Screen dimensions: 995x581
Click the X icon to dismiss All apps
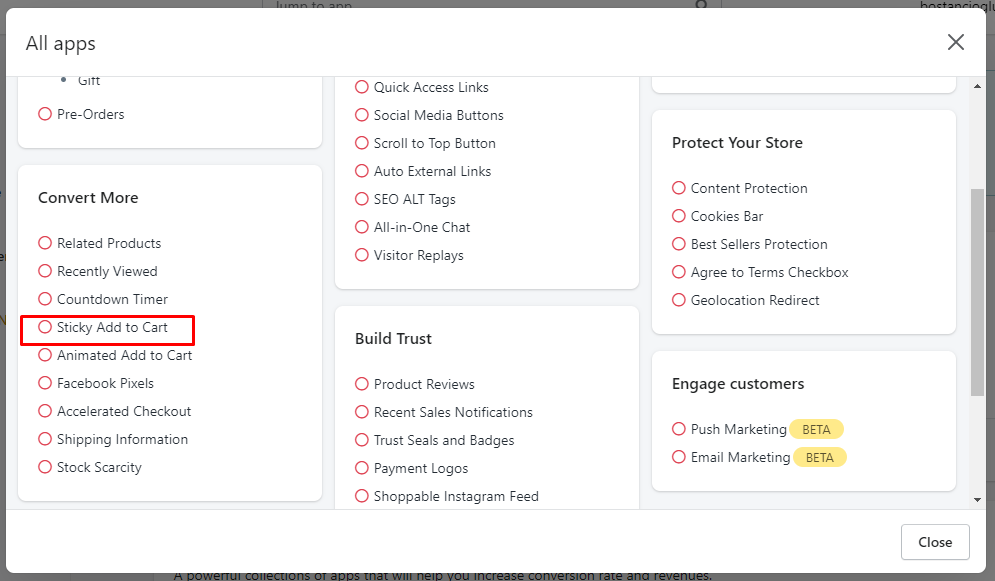[x=956, y=42]
